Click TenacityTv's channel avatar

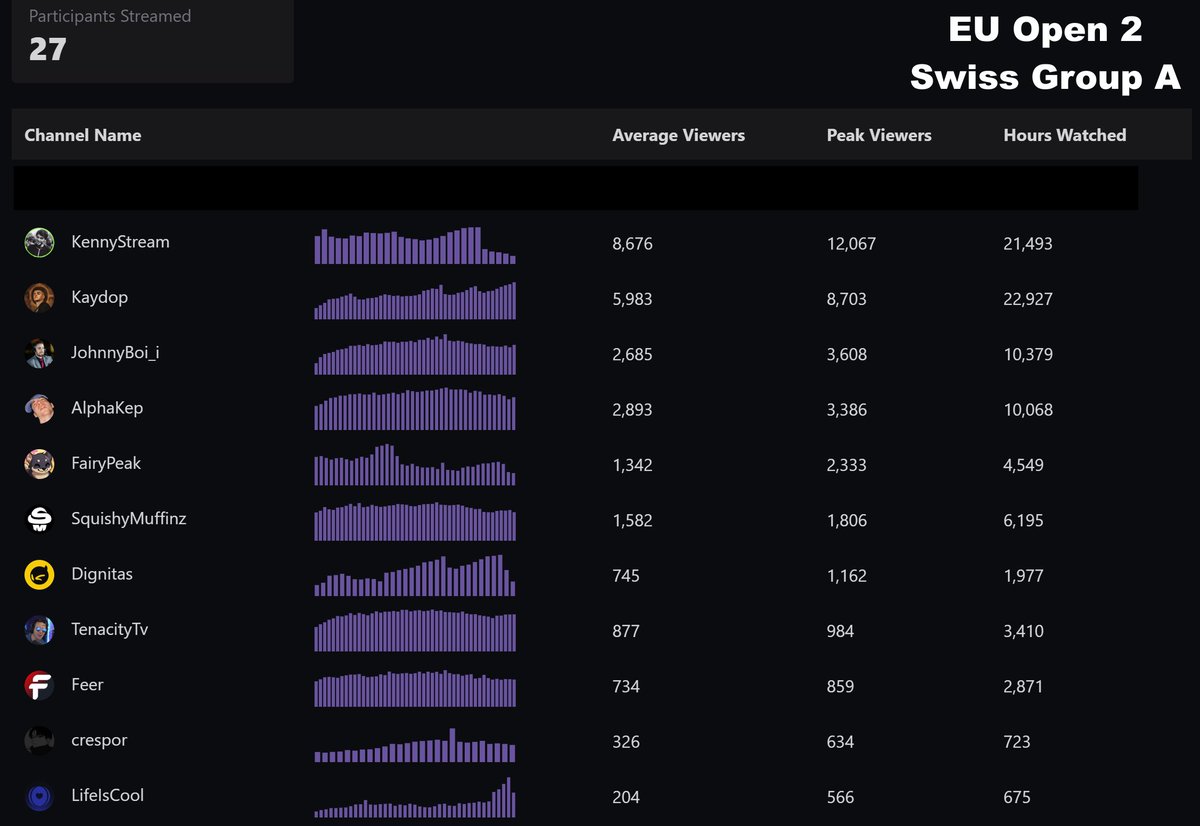click(x=39, y=630)
